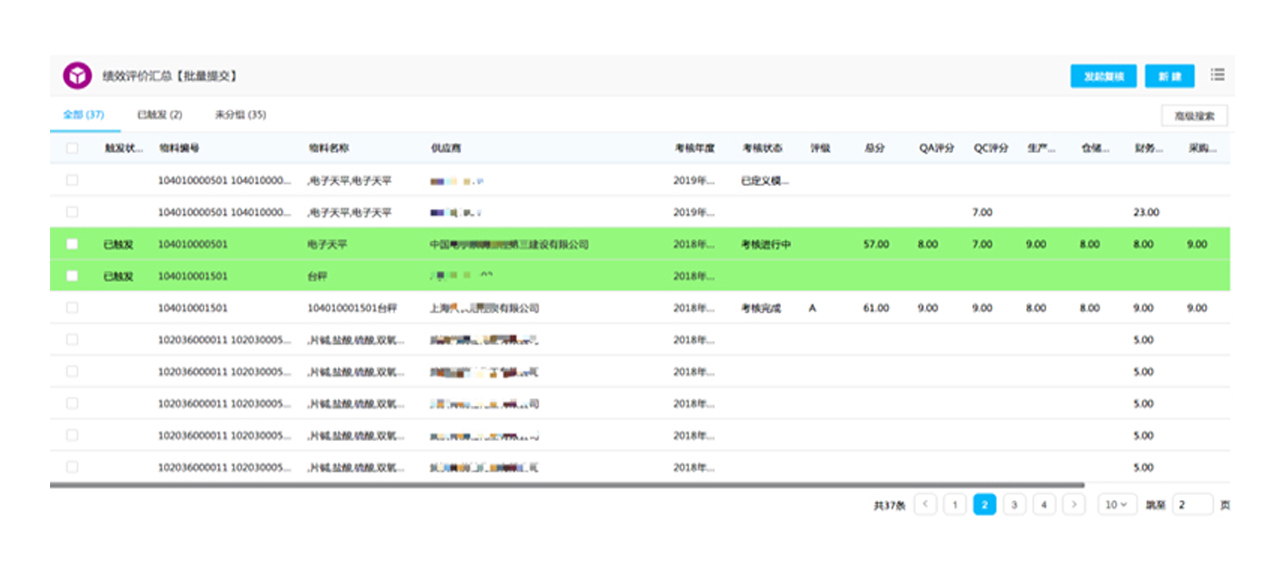
Task: Go to page 1
Action: pos(955,505)
